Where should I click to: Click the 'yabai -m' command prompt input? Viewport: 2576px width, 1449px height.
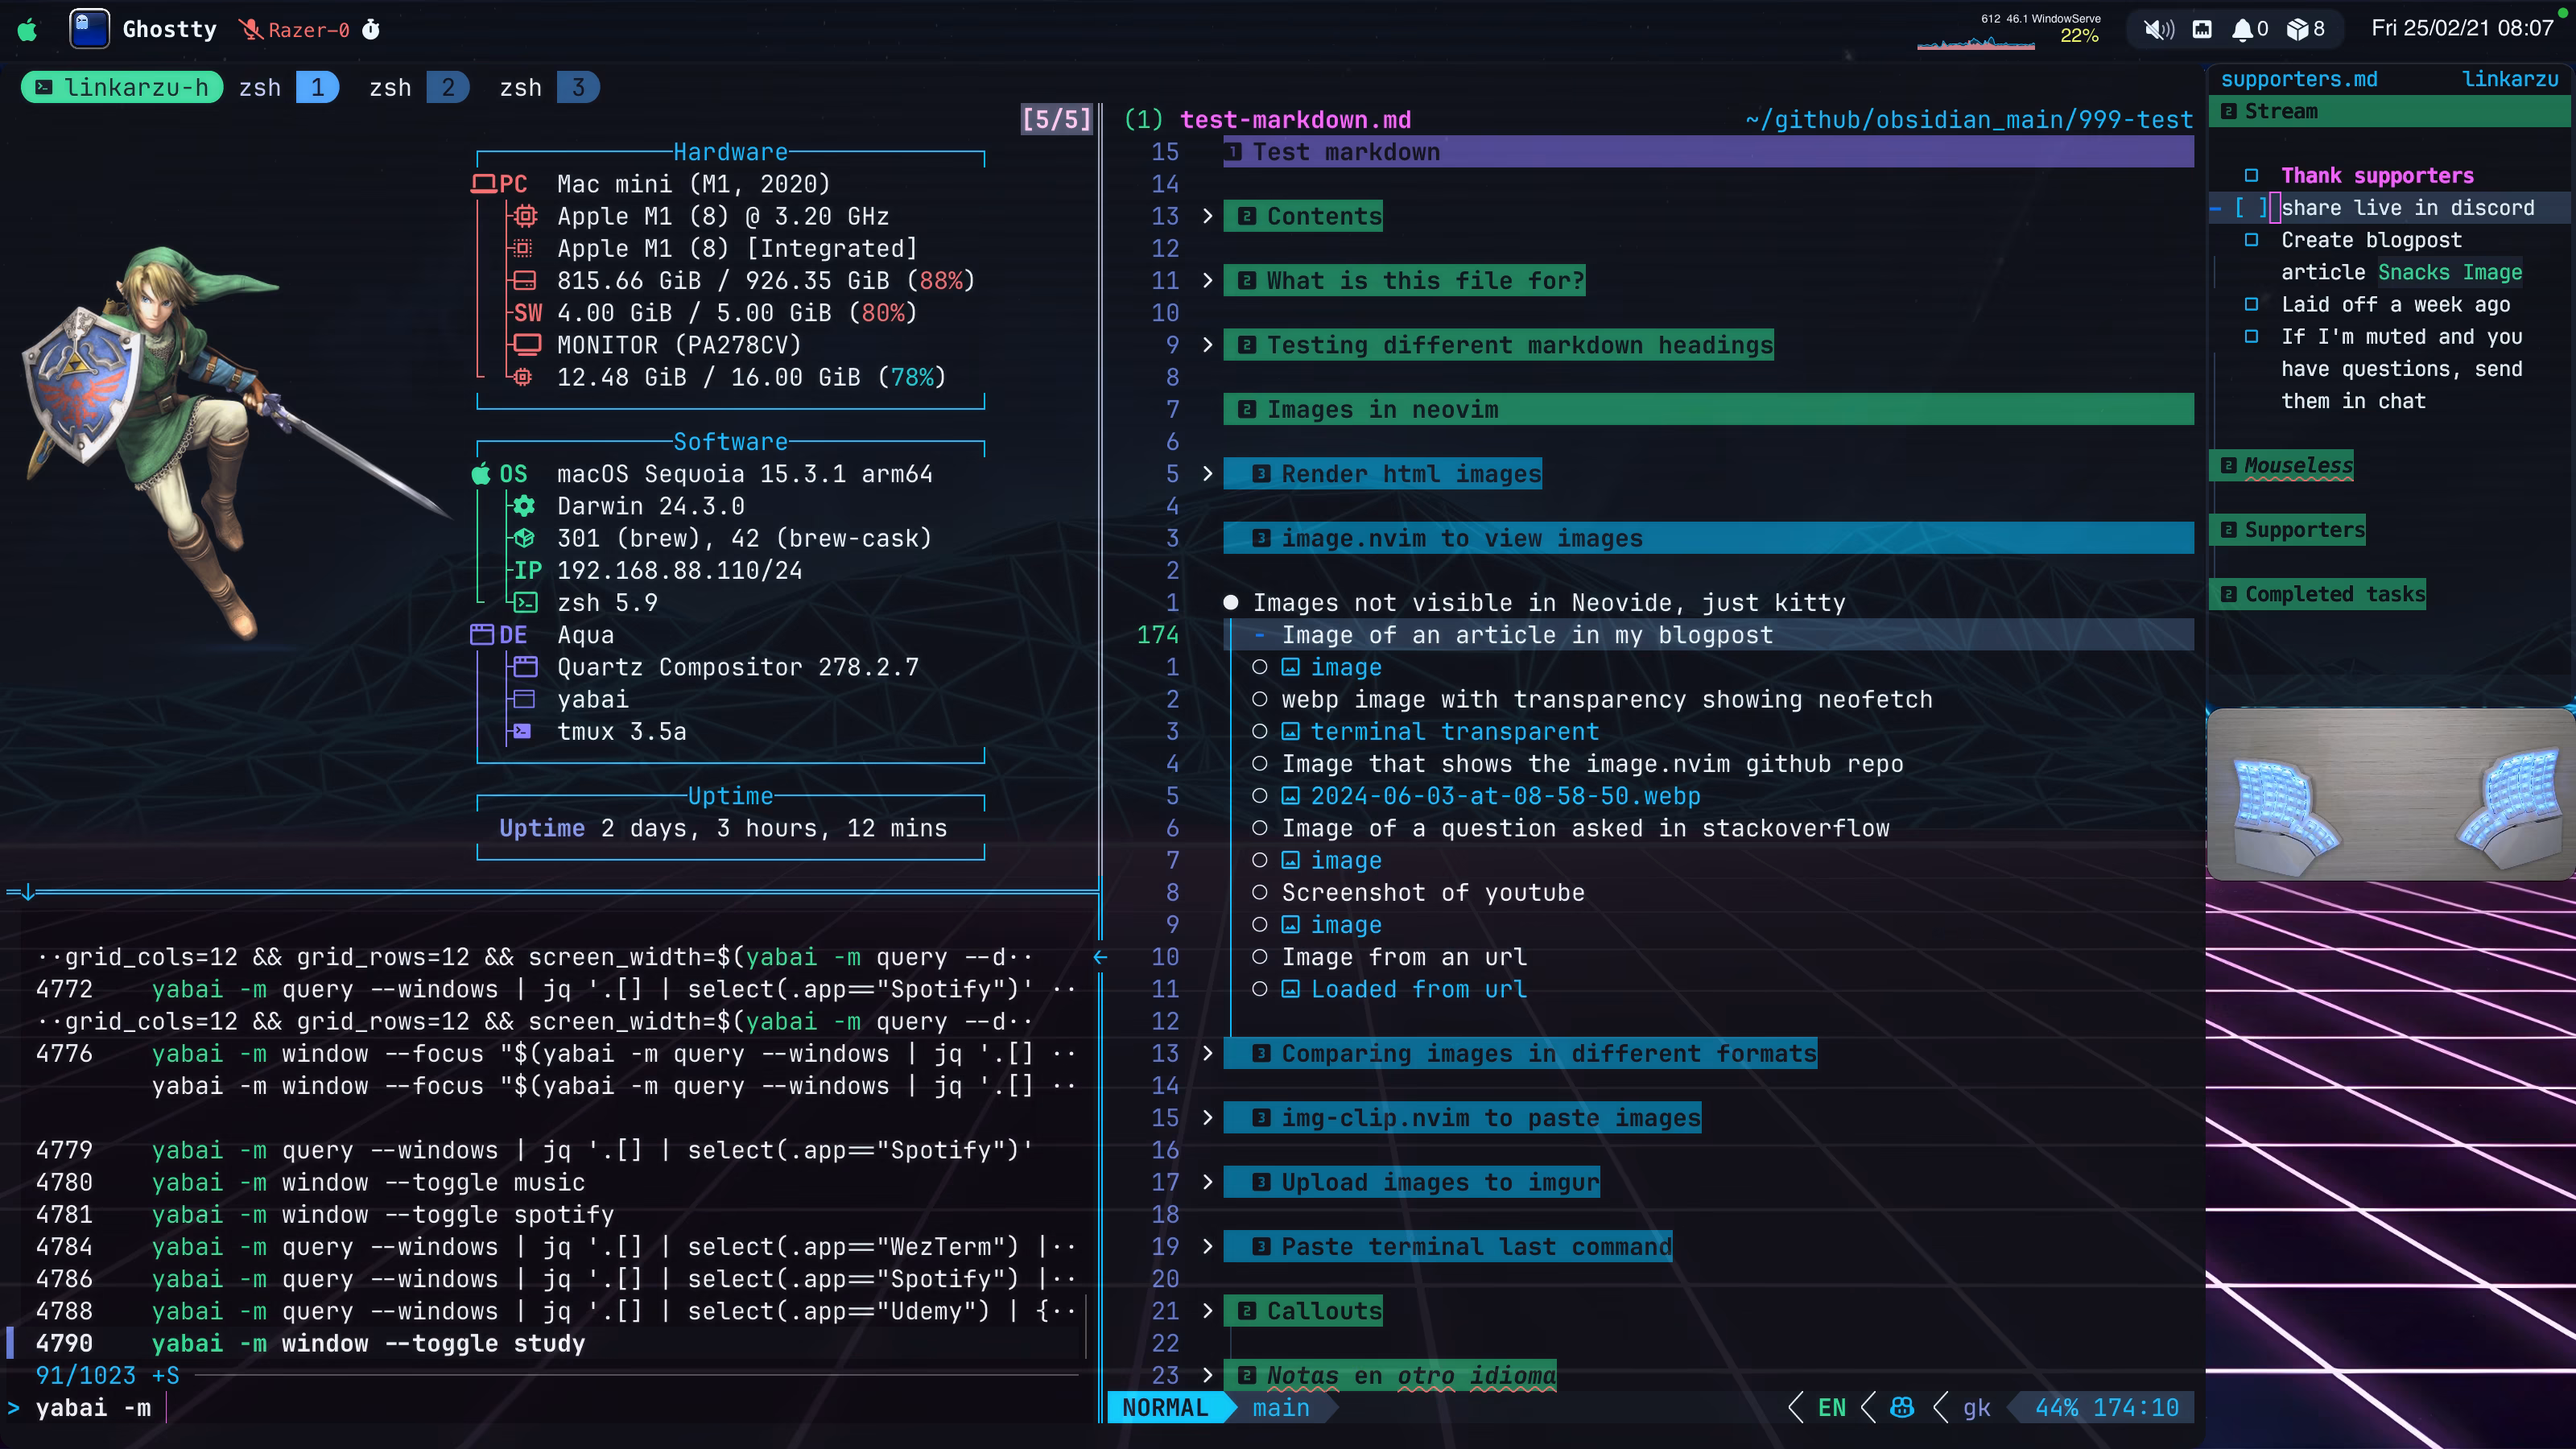tap(93, 1408)
